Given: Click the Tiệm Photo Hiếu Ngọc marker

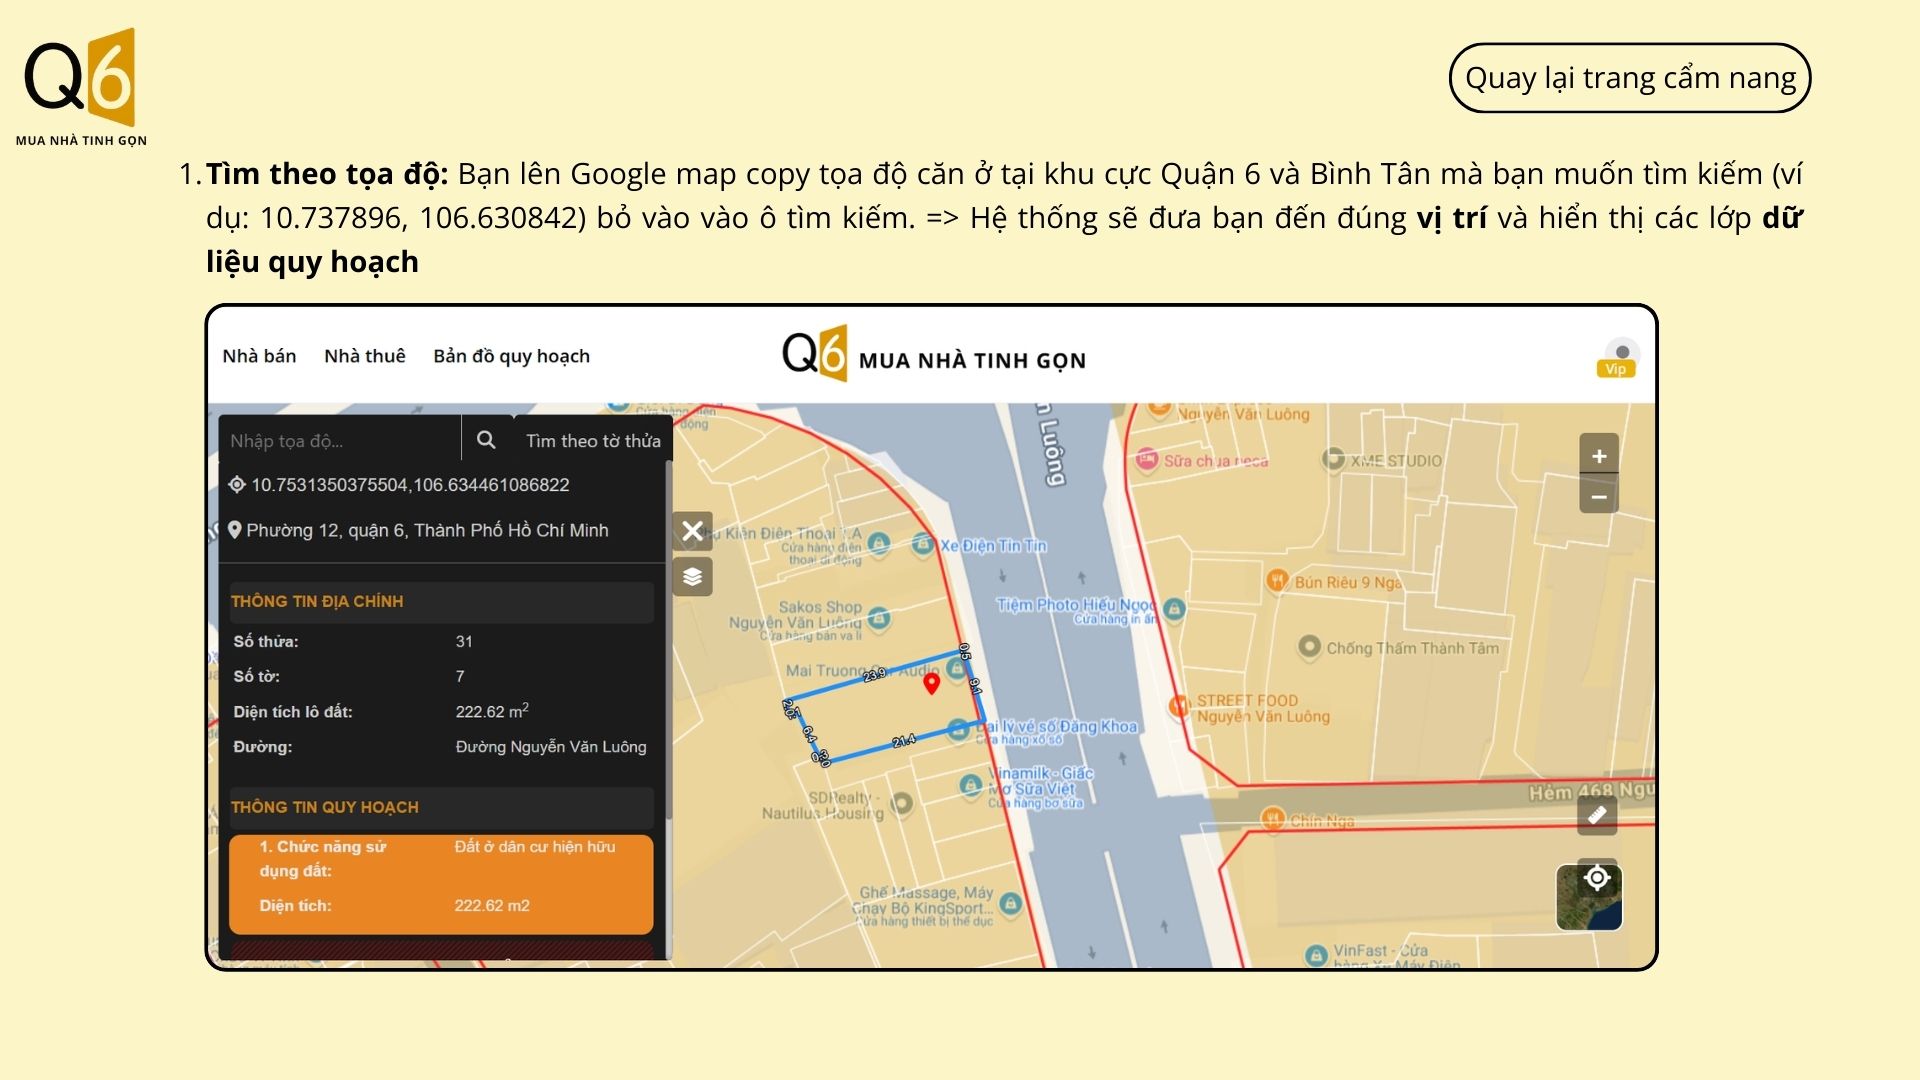Looking at the screenshot, I should click(x=1175, y=608).
